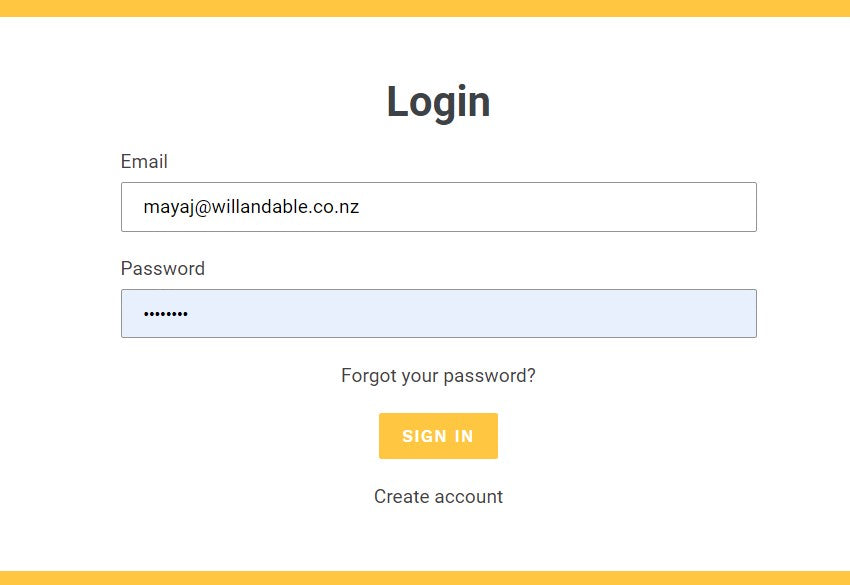Focus the Password input field
The image size is (850, 585).
pyautogui.click(x=438, y=314)
